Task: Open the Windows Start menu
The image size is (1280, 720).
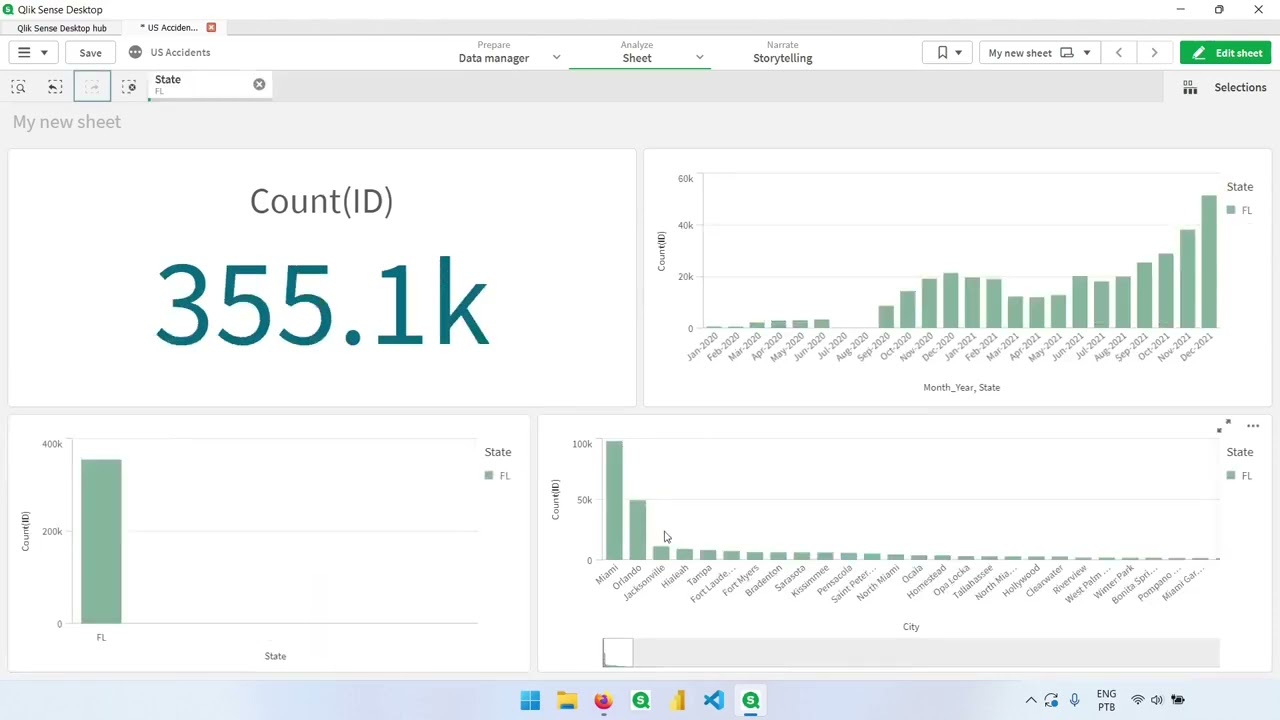Action: point(530,701)
